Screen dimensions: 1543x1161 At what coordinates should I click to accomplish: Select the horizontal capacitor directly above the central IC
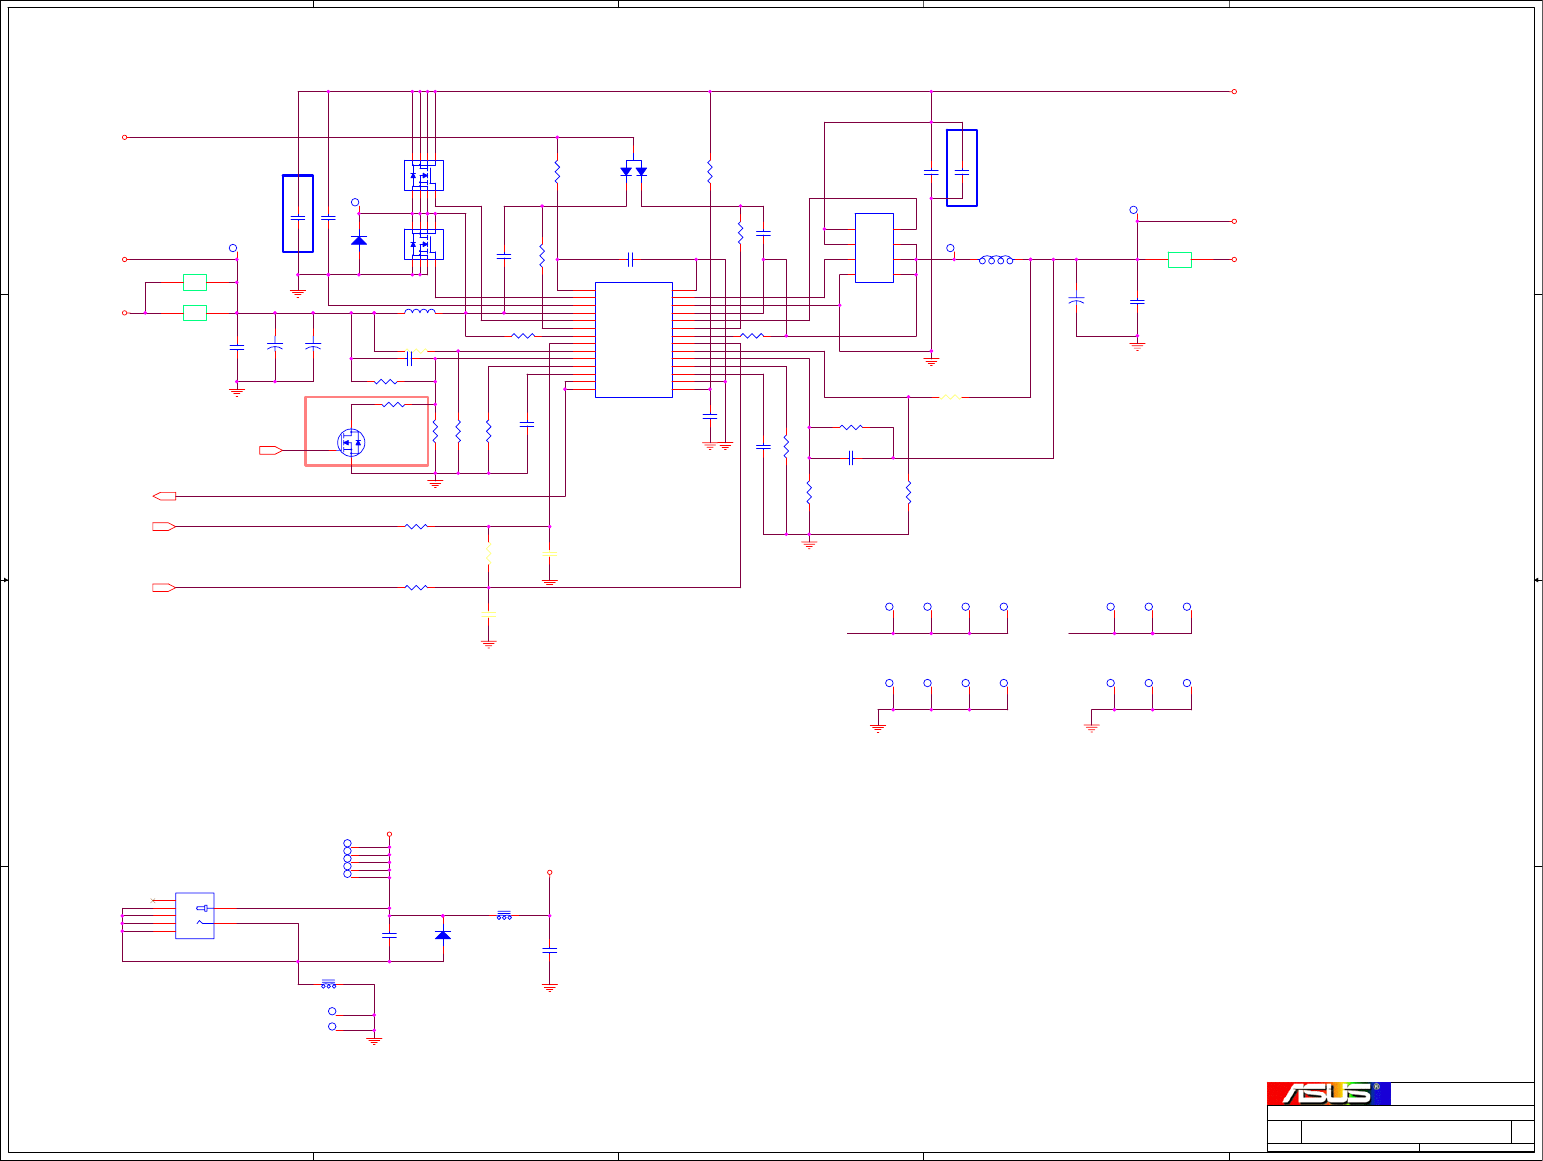click(630, 260)
